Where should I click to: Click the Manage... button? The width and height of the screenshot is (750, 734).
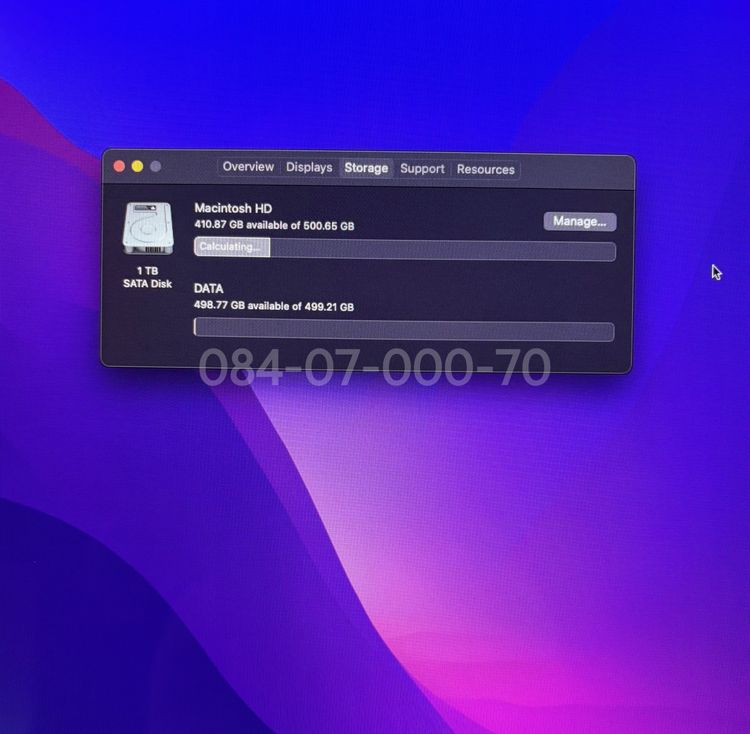[580, 221]
